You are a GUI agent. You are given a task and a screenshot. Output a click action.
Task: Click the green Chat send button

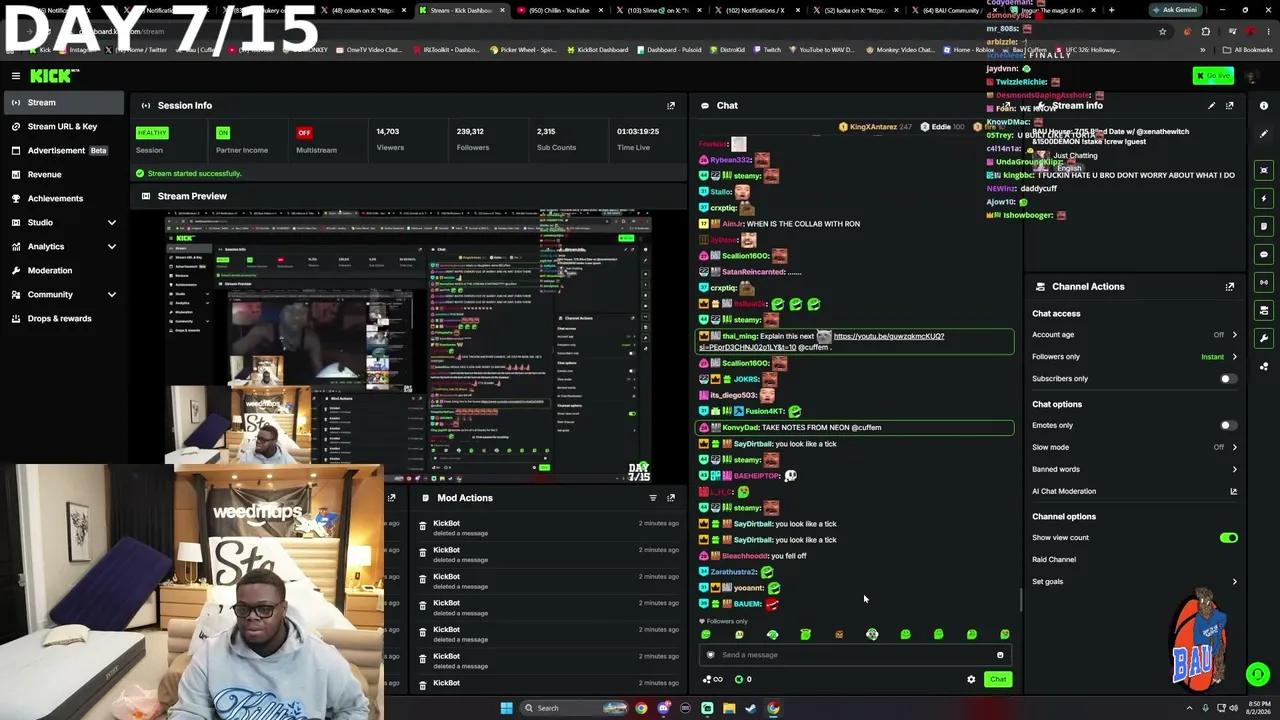click(998, 680)
